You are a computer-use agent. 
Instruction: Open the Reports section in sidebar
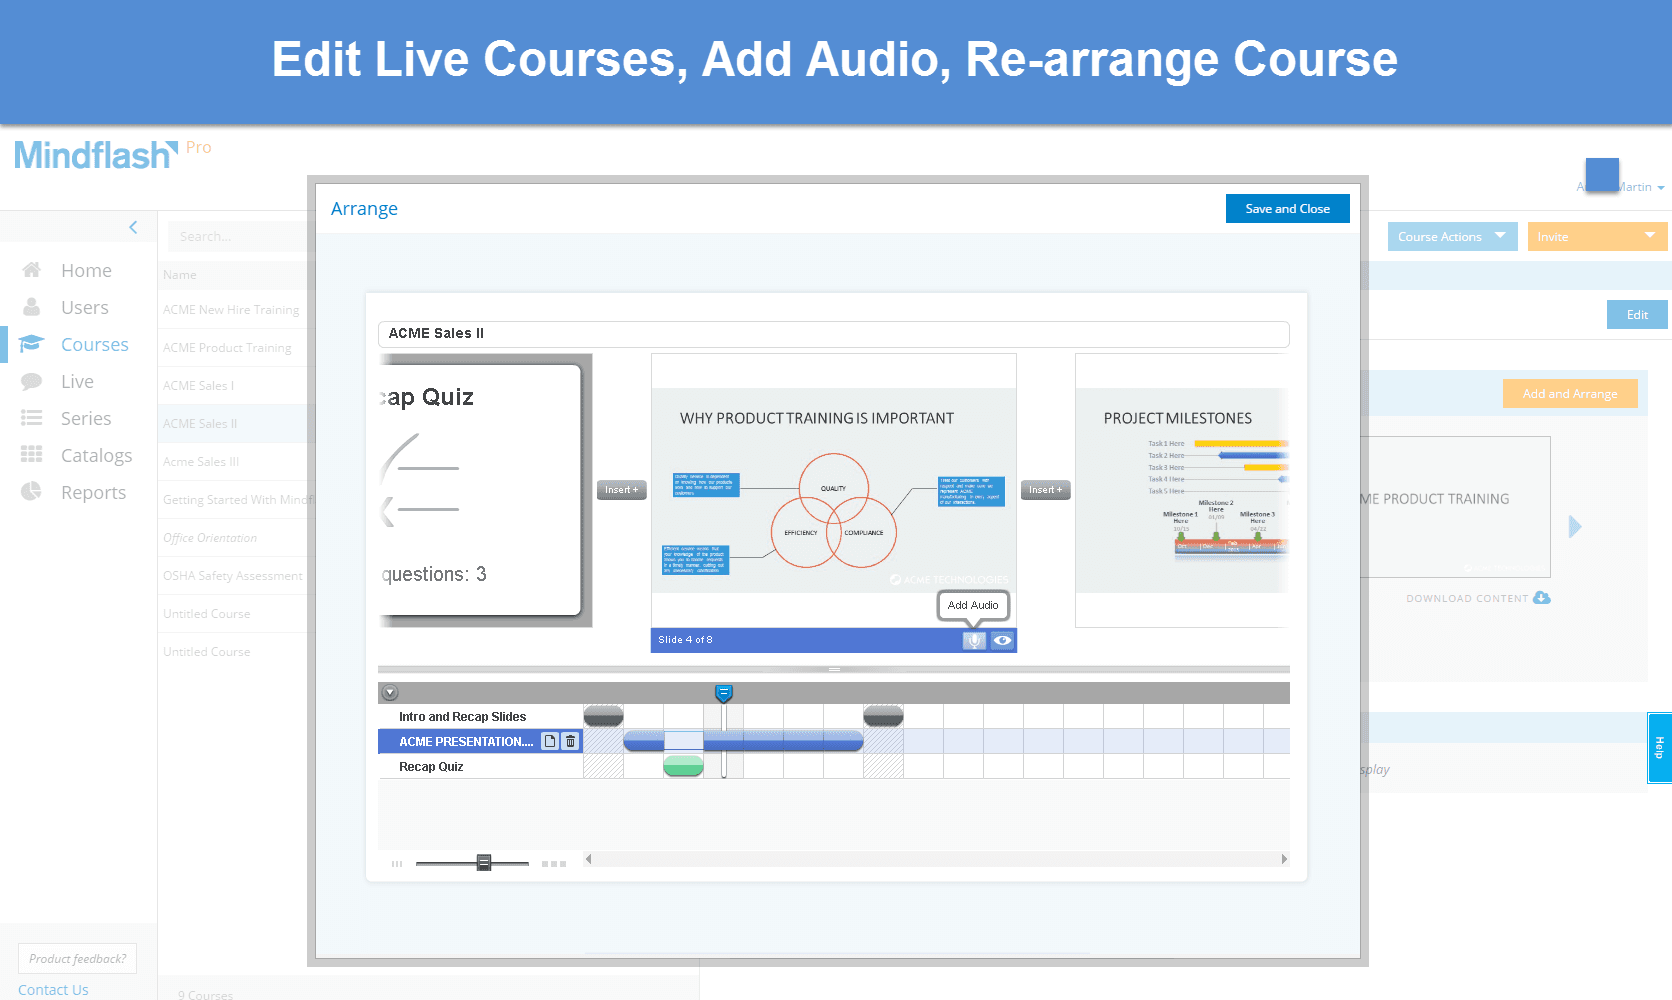click(93, 492)
